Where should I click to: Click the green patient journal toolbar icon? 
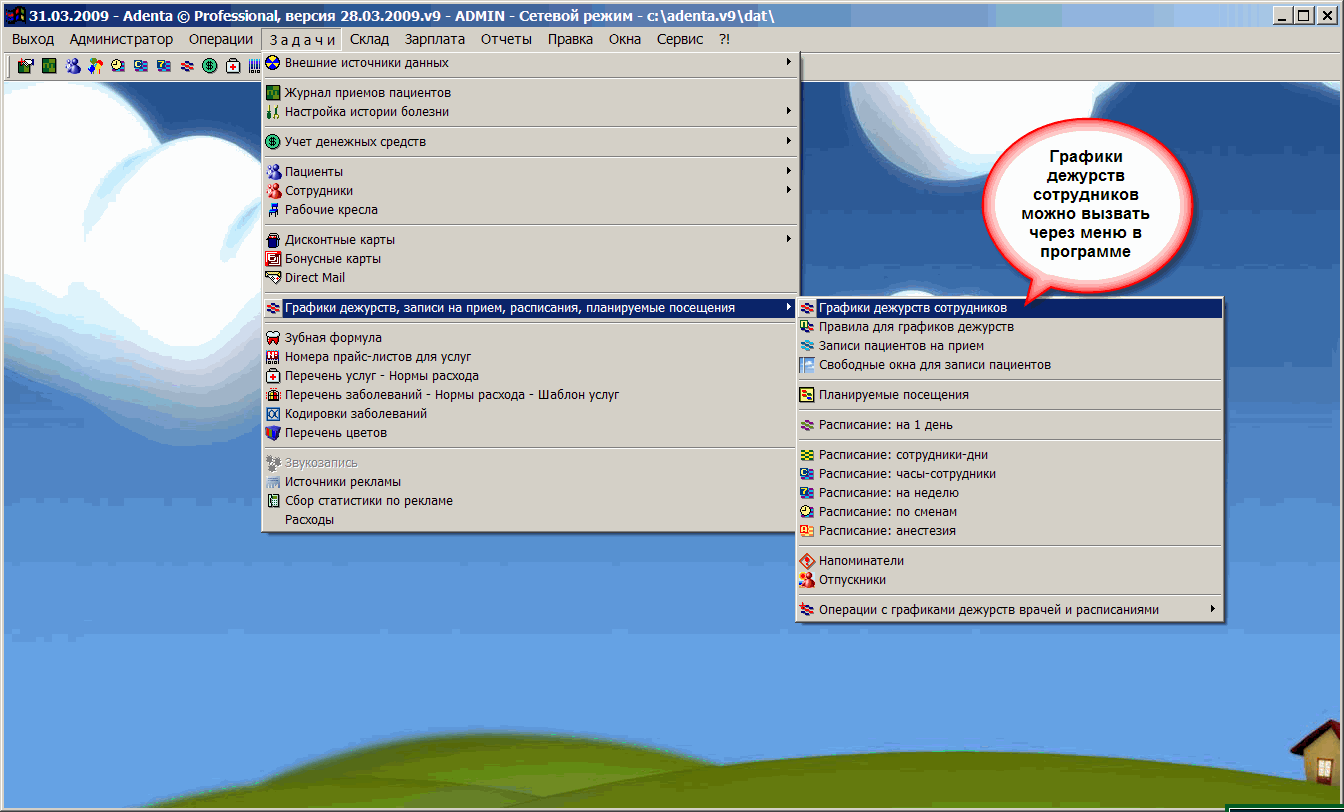tap(49, 66)
